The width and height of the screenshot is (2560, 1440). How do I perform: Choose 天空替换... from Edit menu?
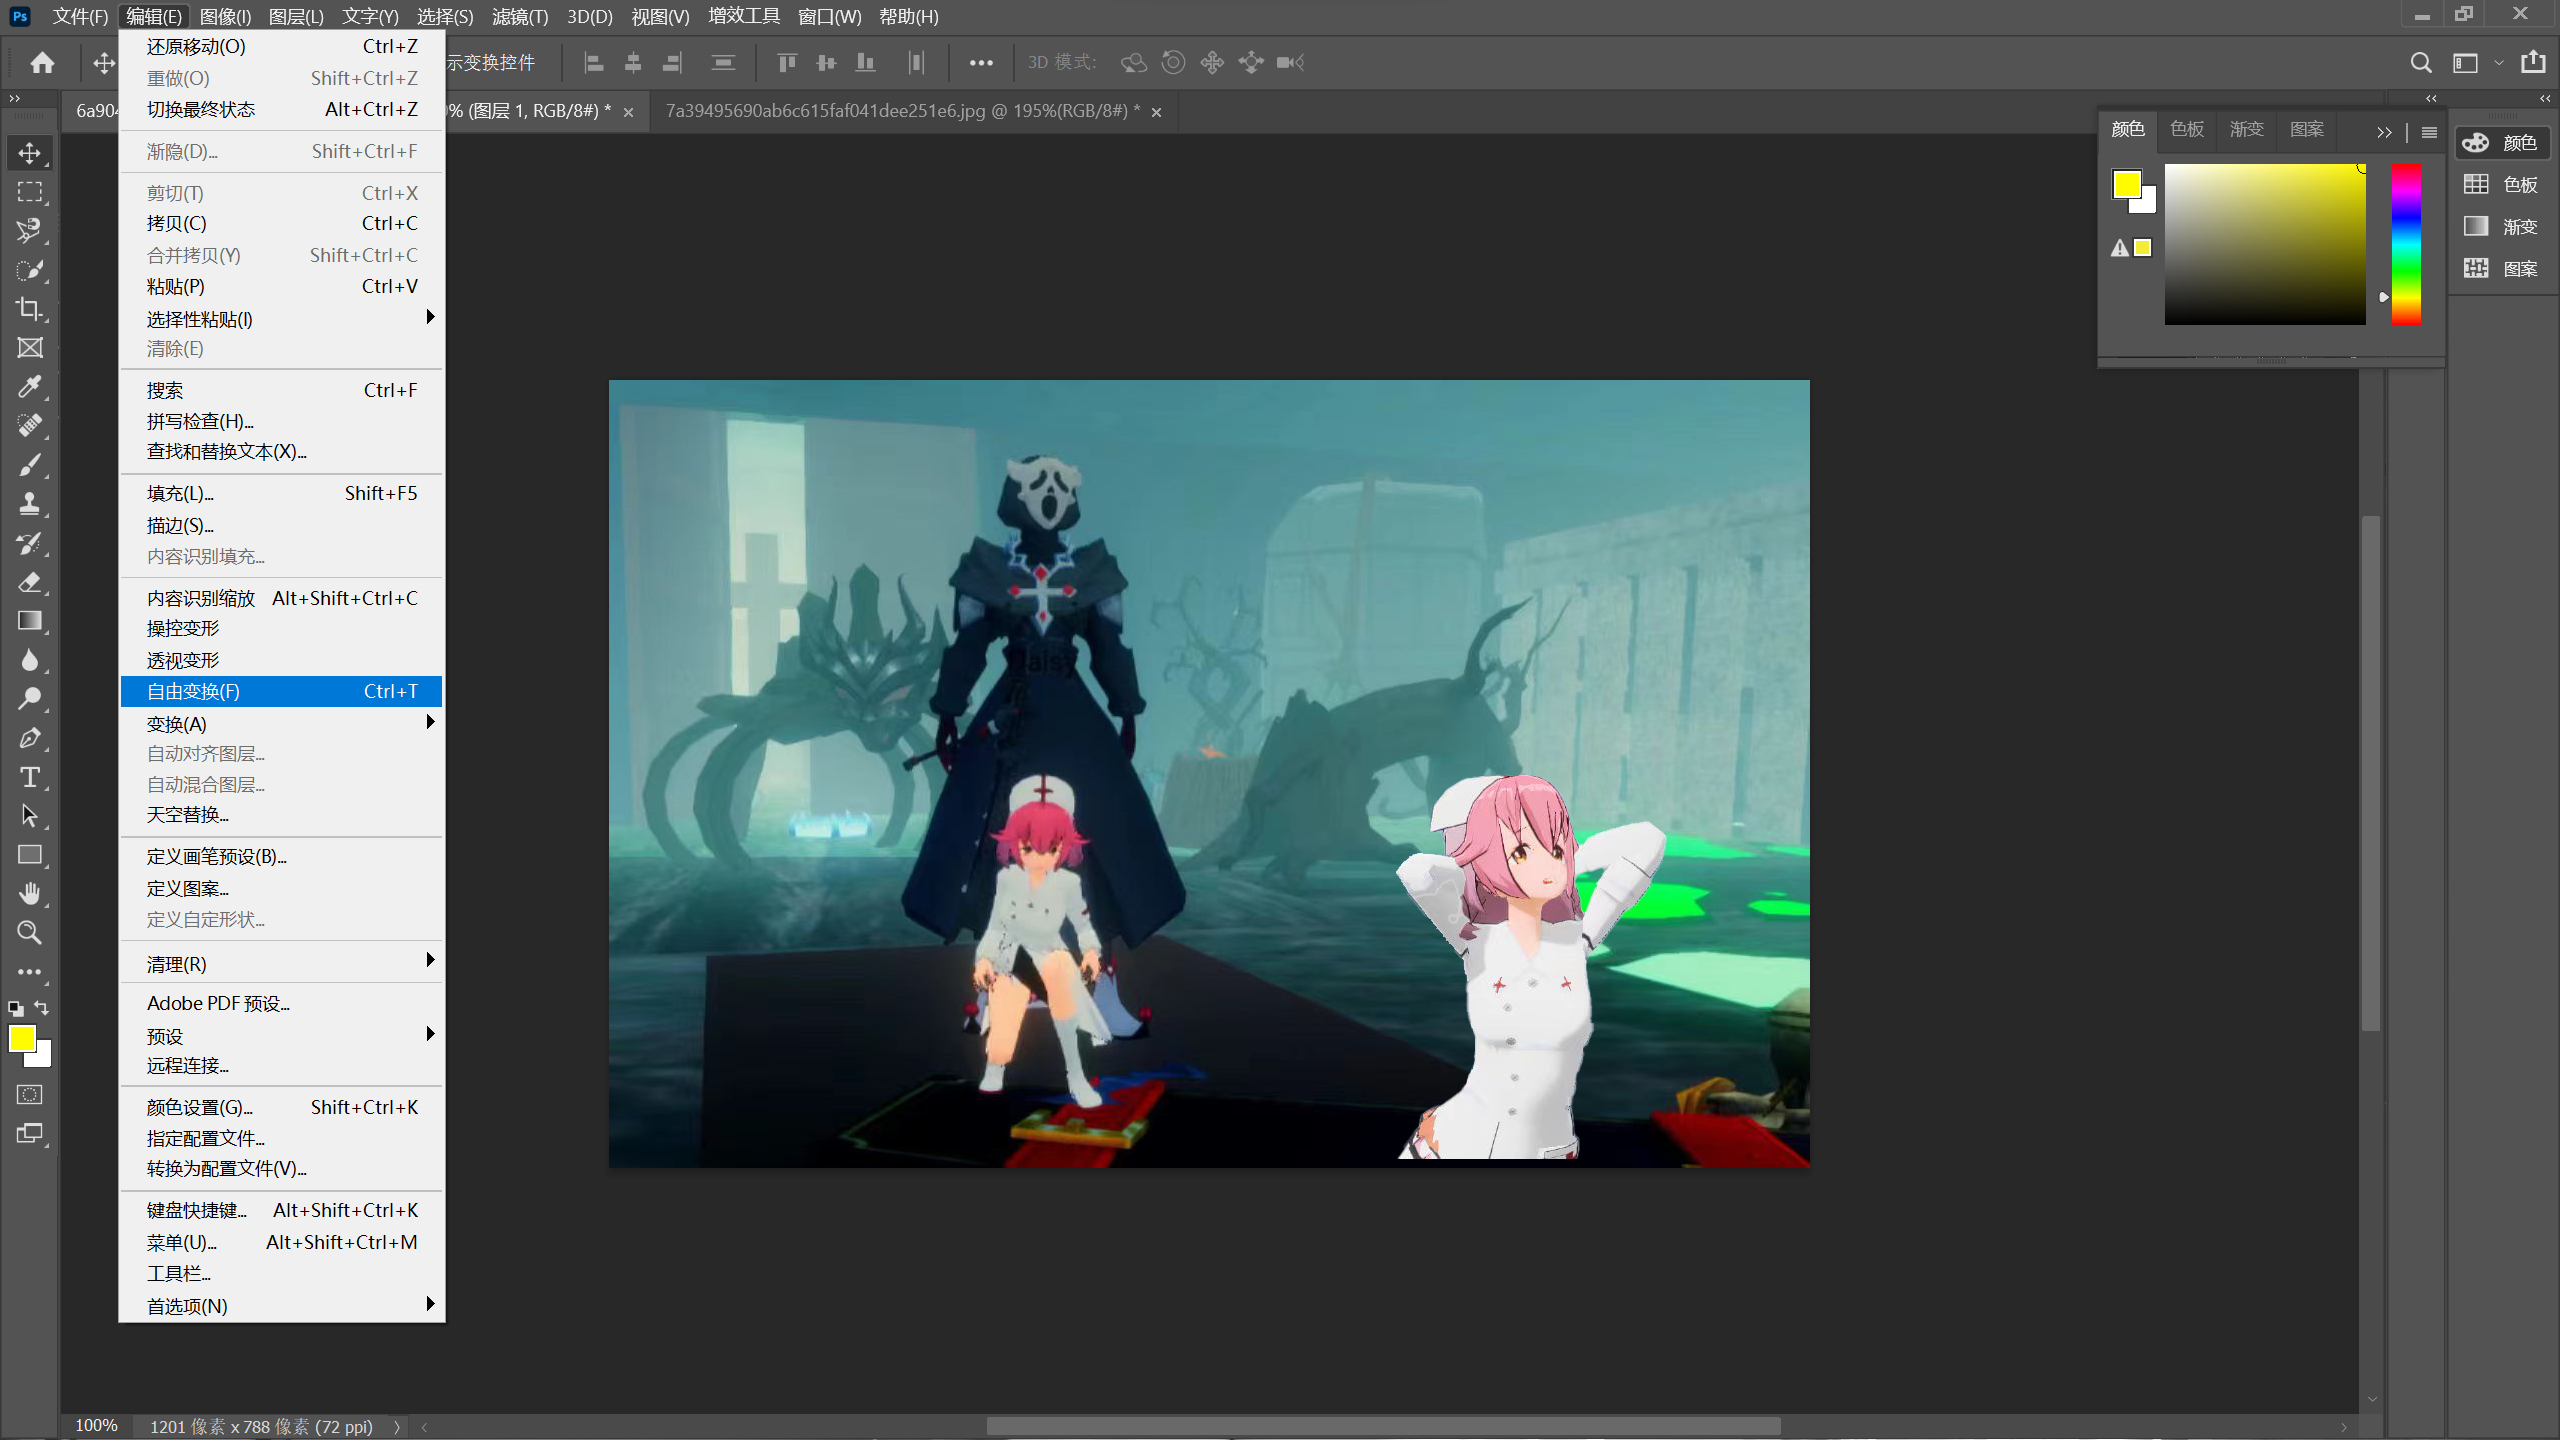[x=281, y=814]
